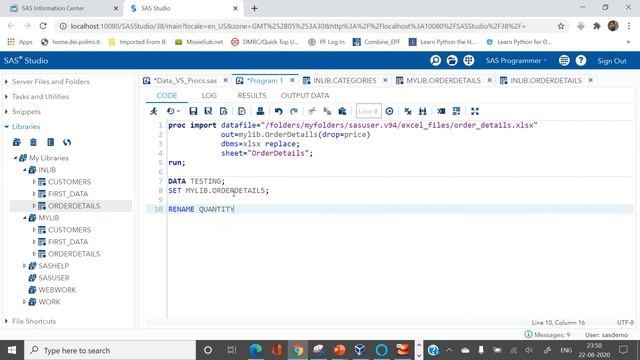Click the Messages: 9 status link
The height and width of the screenshot is (360, 640).
tap(547, 335)
